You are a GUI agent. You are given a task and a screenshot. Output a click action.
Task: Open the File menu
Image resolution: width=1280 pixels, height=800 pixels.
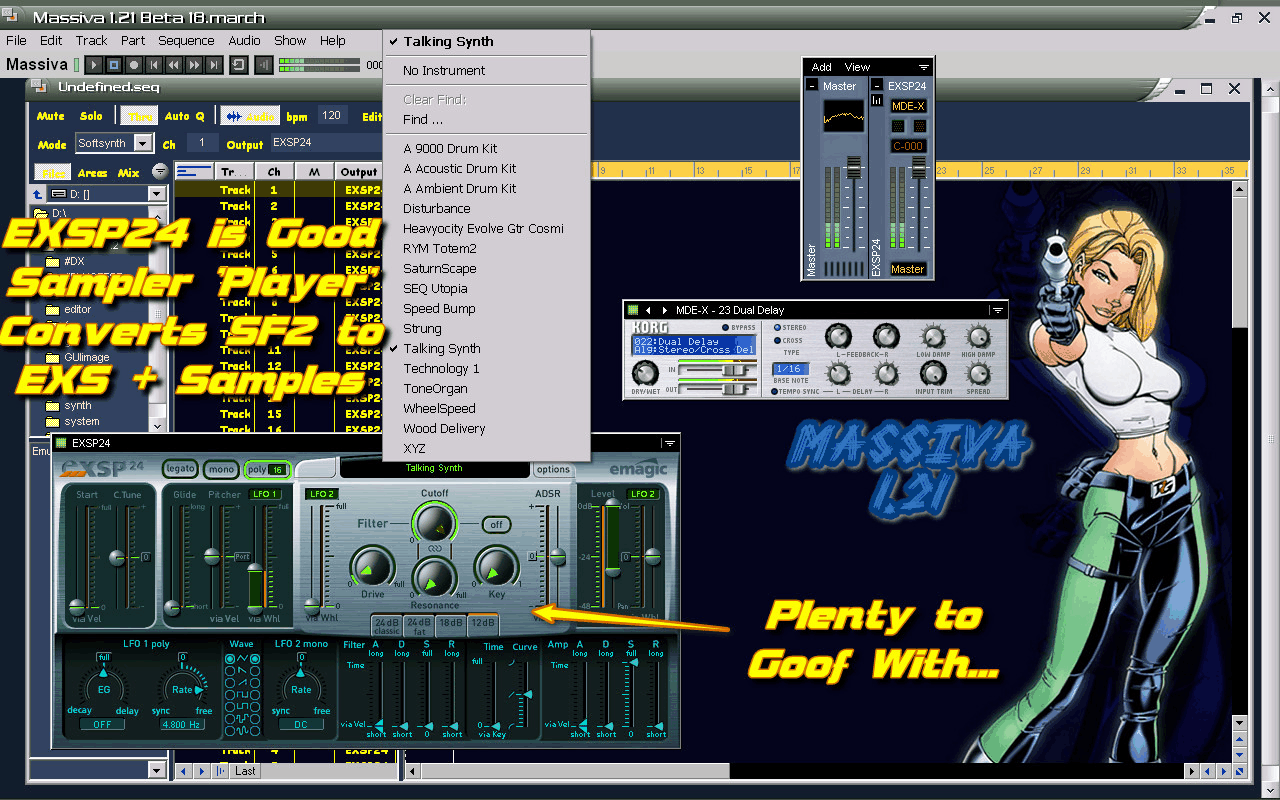(x=16, y=41)
